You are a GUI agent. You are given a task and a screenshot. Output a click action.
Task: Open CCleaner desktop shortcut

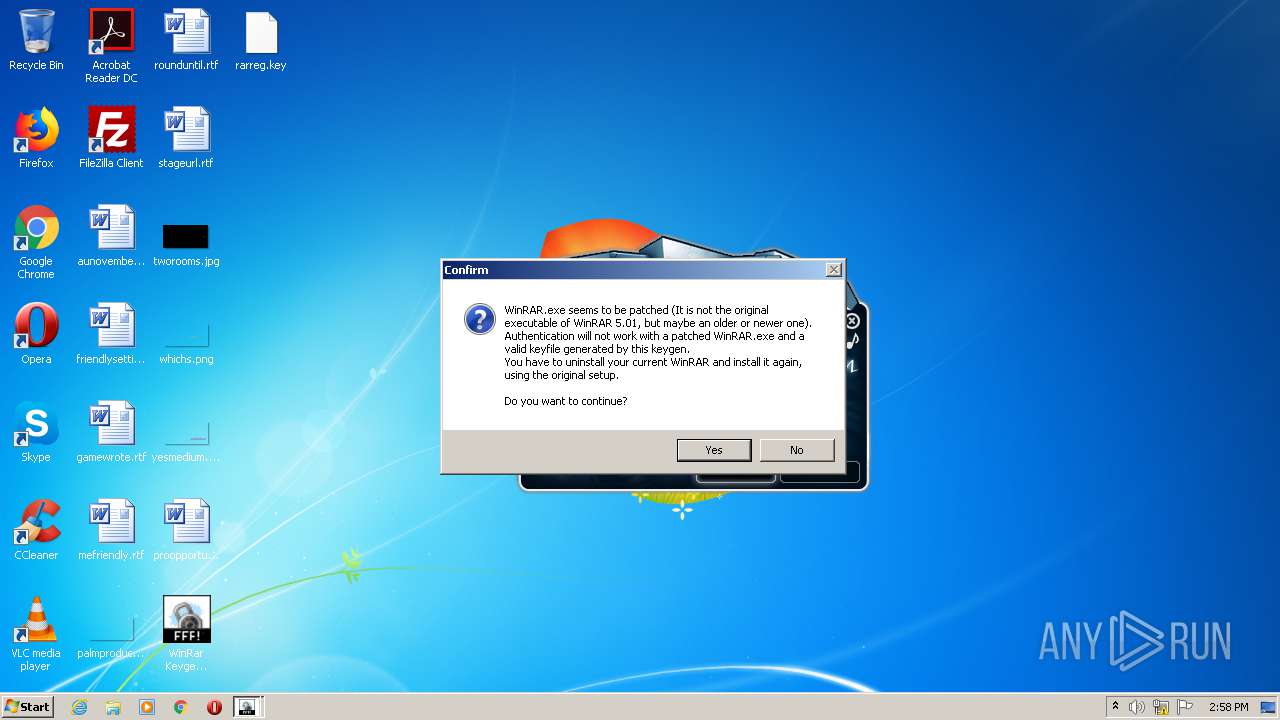36,531
